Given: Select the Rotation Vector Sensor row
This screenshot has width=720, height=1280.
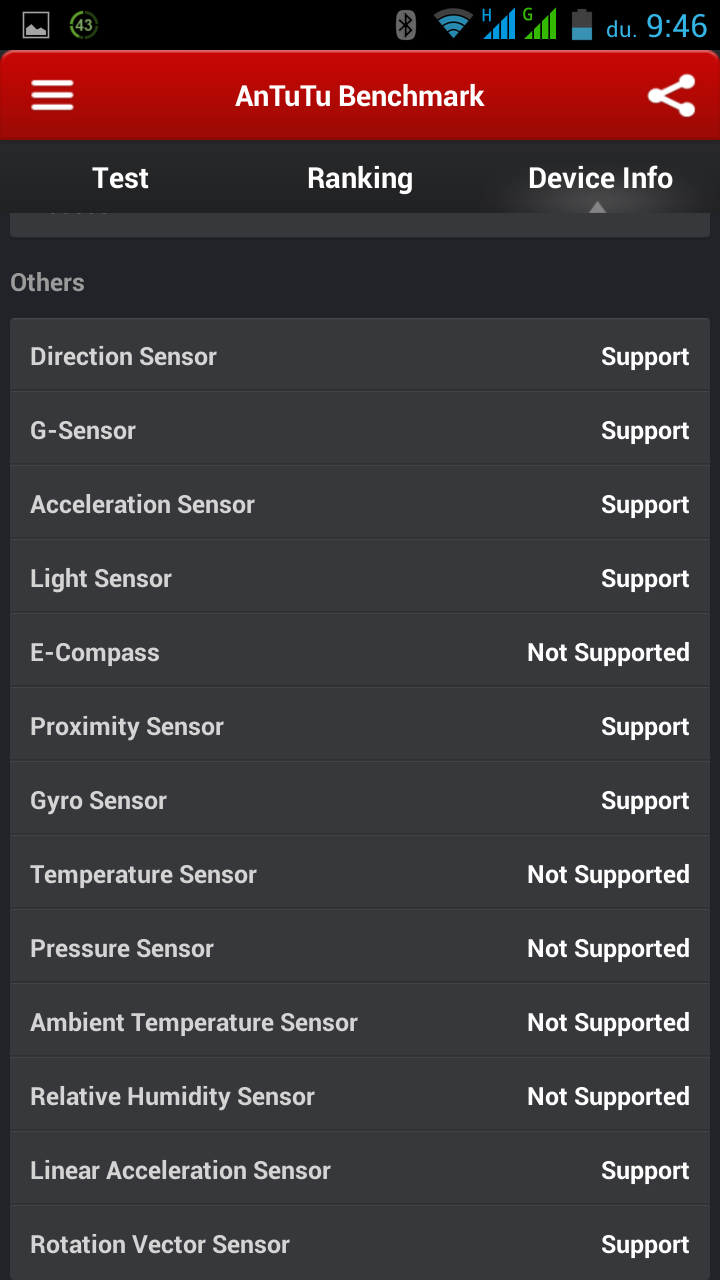Looking at the screenshot, I should tap(360, 1245).
